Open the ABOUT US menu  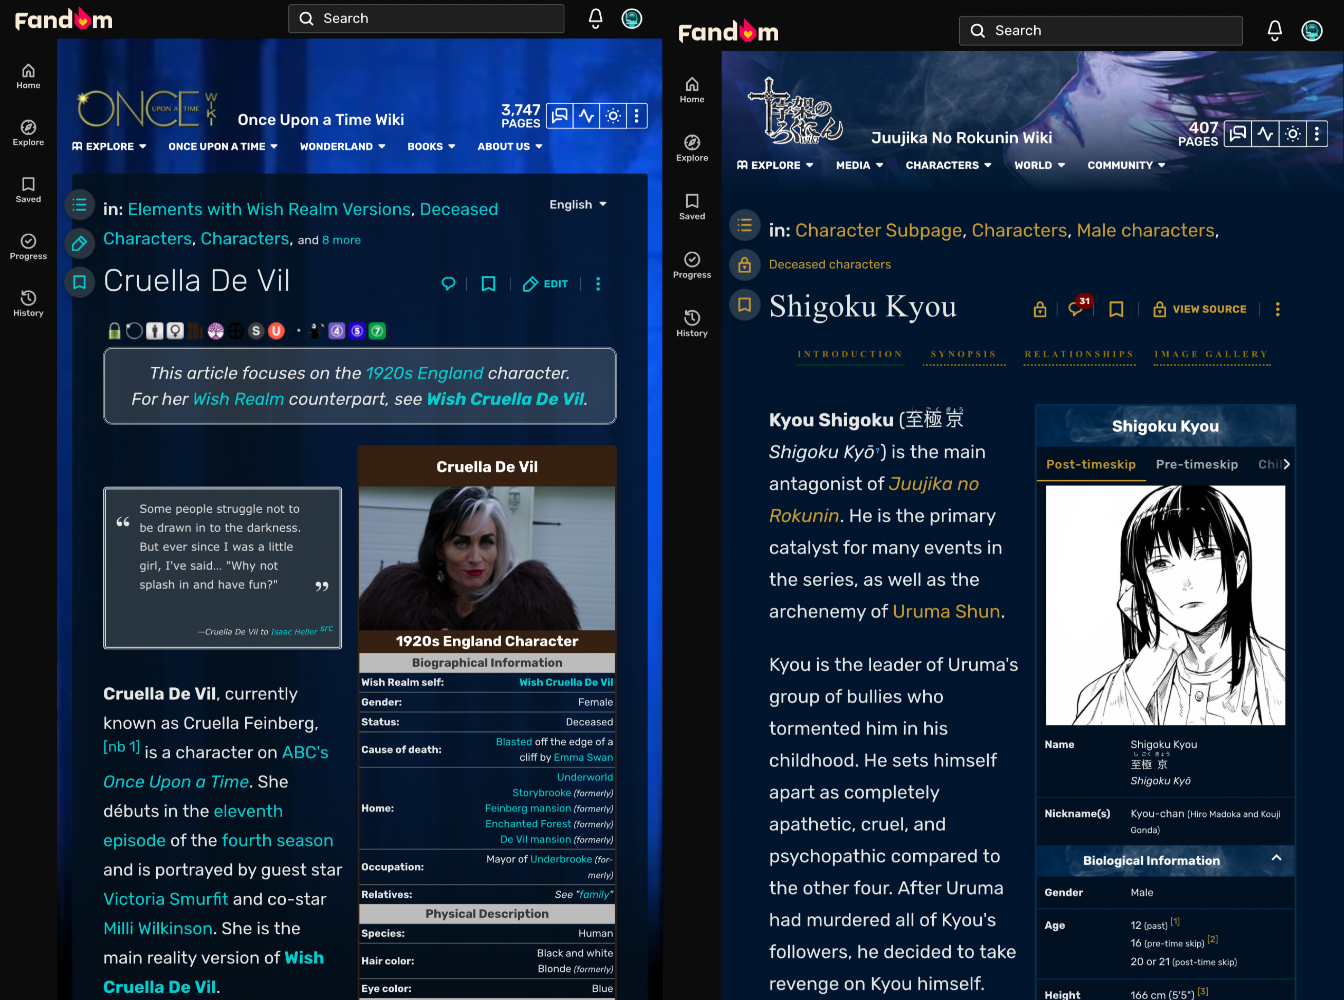point(510,147)
